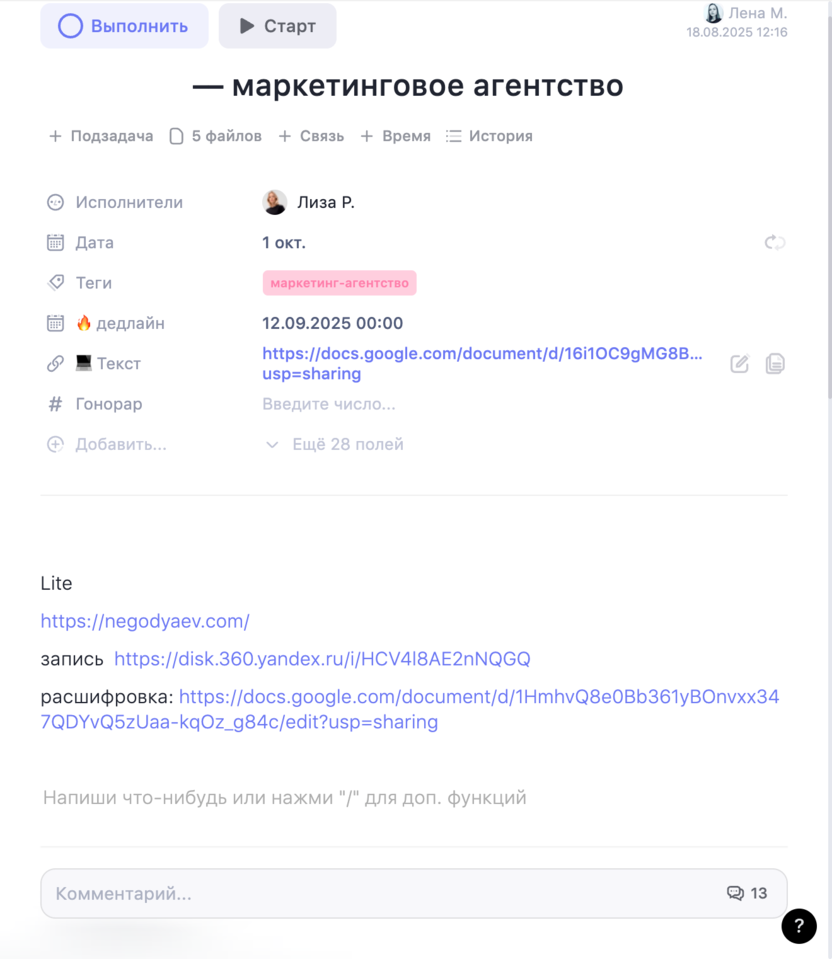This screenshot has width=832, height=959.
Task: Click the help question mark button
Action: pos(798,926)
